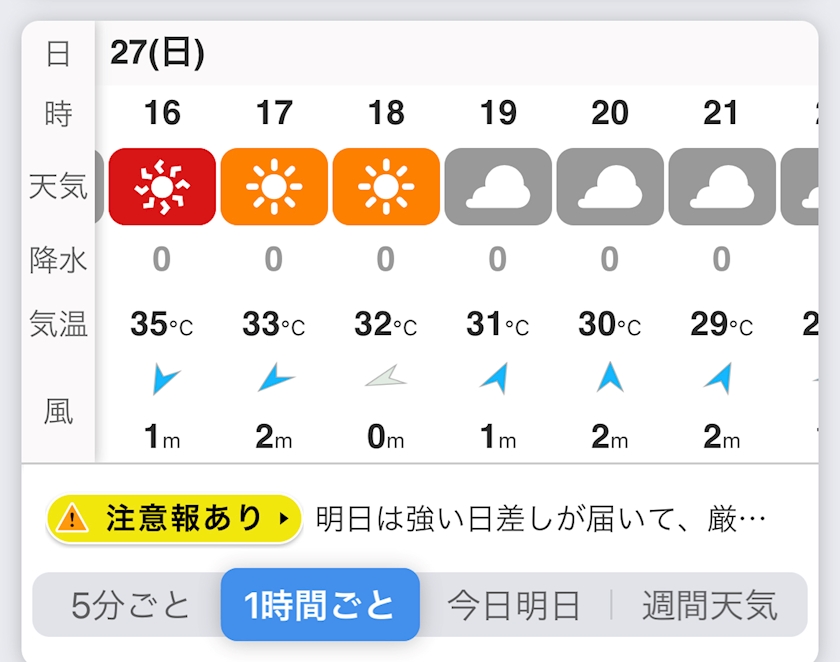Open the 注意報あり advisory badge
840x662 pixels.
(174, 519)
